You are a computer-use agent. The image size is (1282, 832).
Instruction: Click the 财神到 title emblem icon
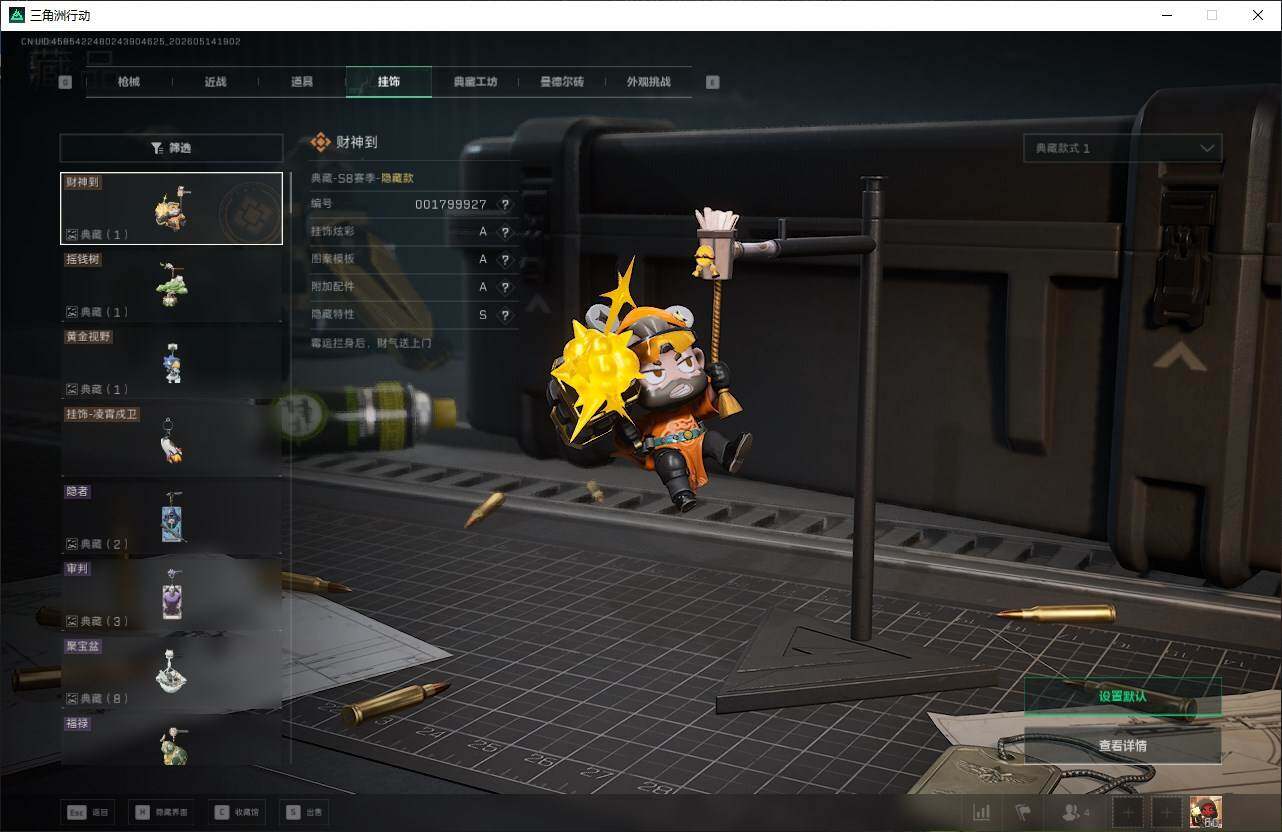point(320,143)
